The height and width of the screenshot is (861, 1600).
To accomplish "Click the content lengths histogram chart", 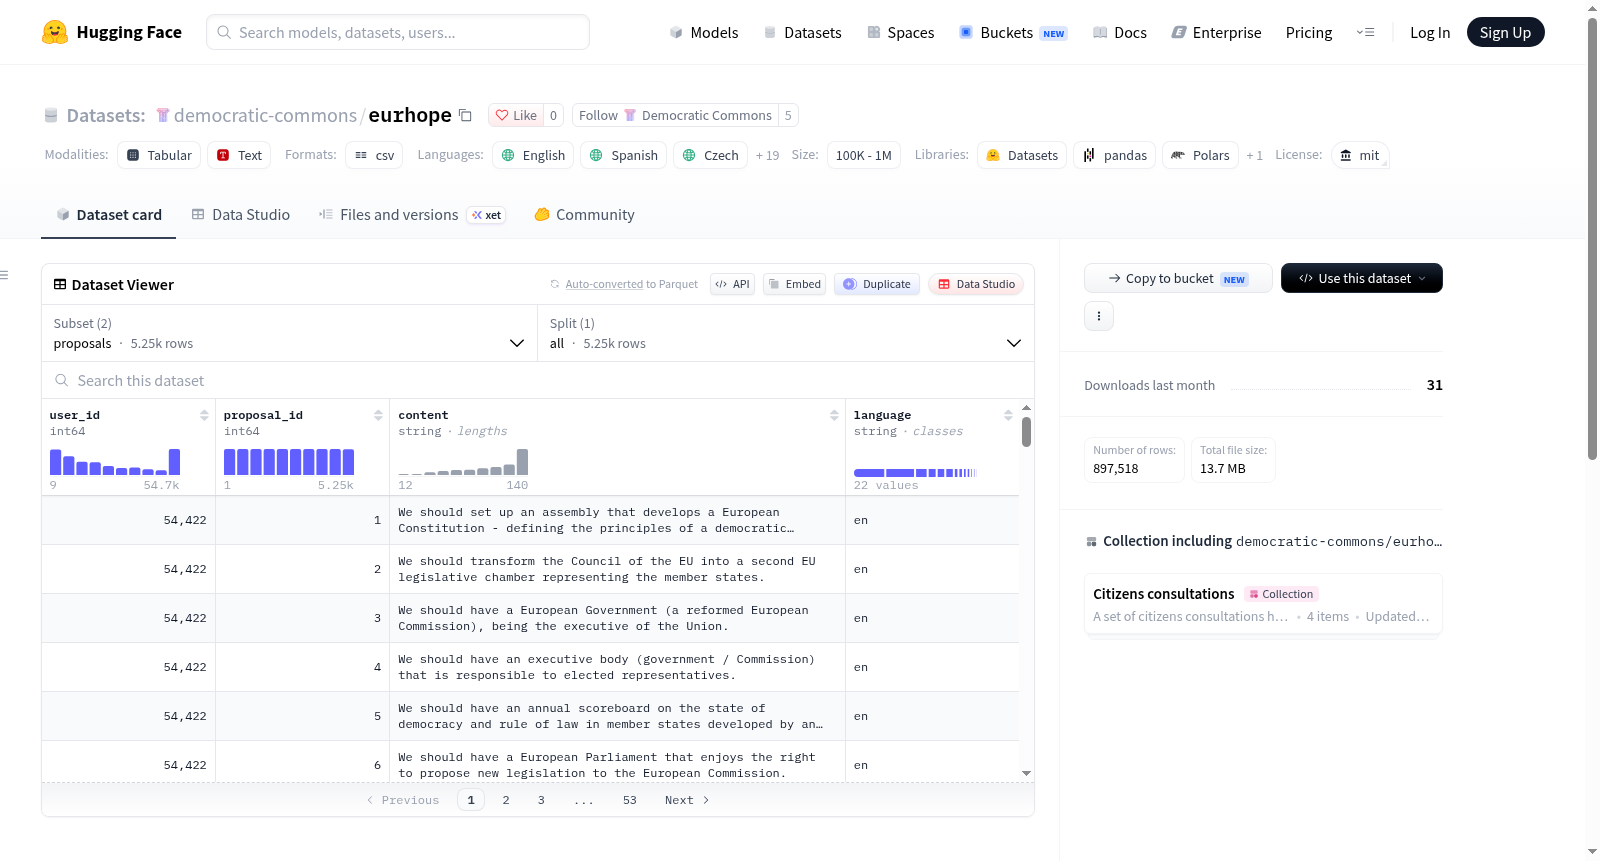I will click(x=463, y=462).
